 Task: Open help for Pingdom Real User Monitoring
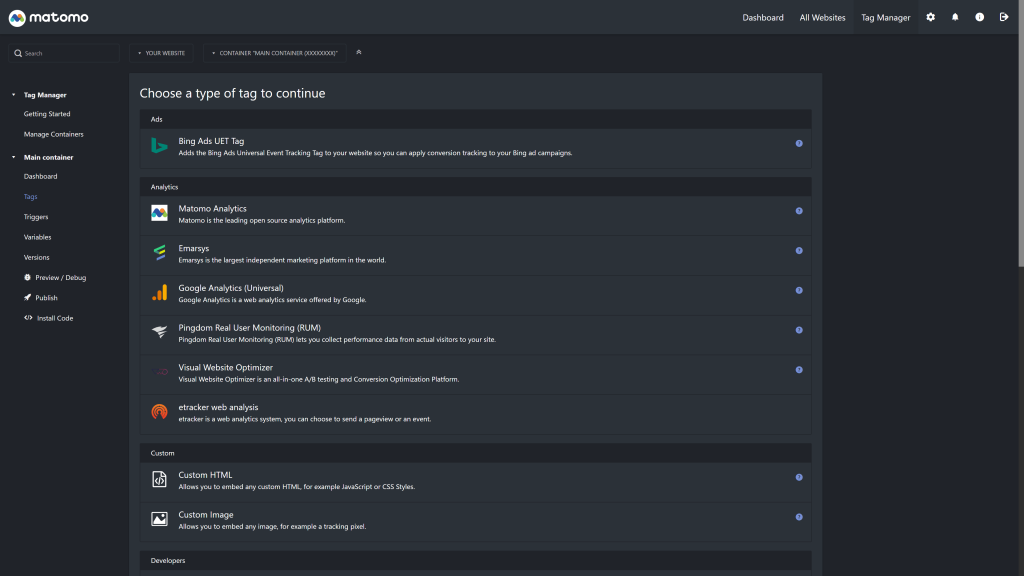click(799, 330)
